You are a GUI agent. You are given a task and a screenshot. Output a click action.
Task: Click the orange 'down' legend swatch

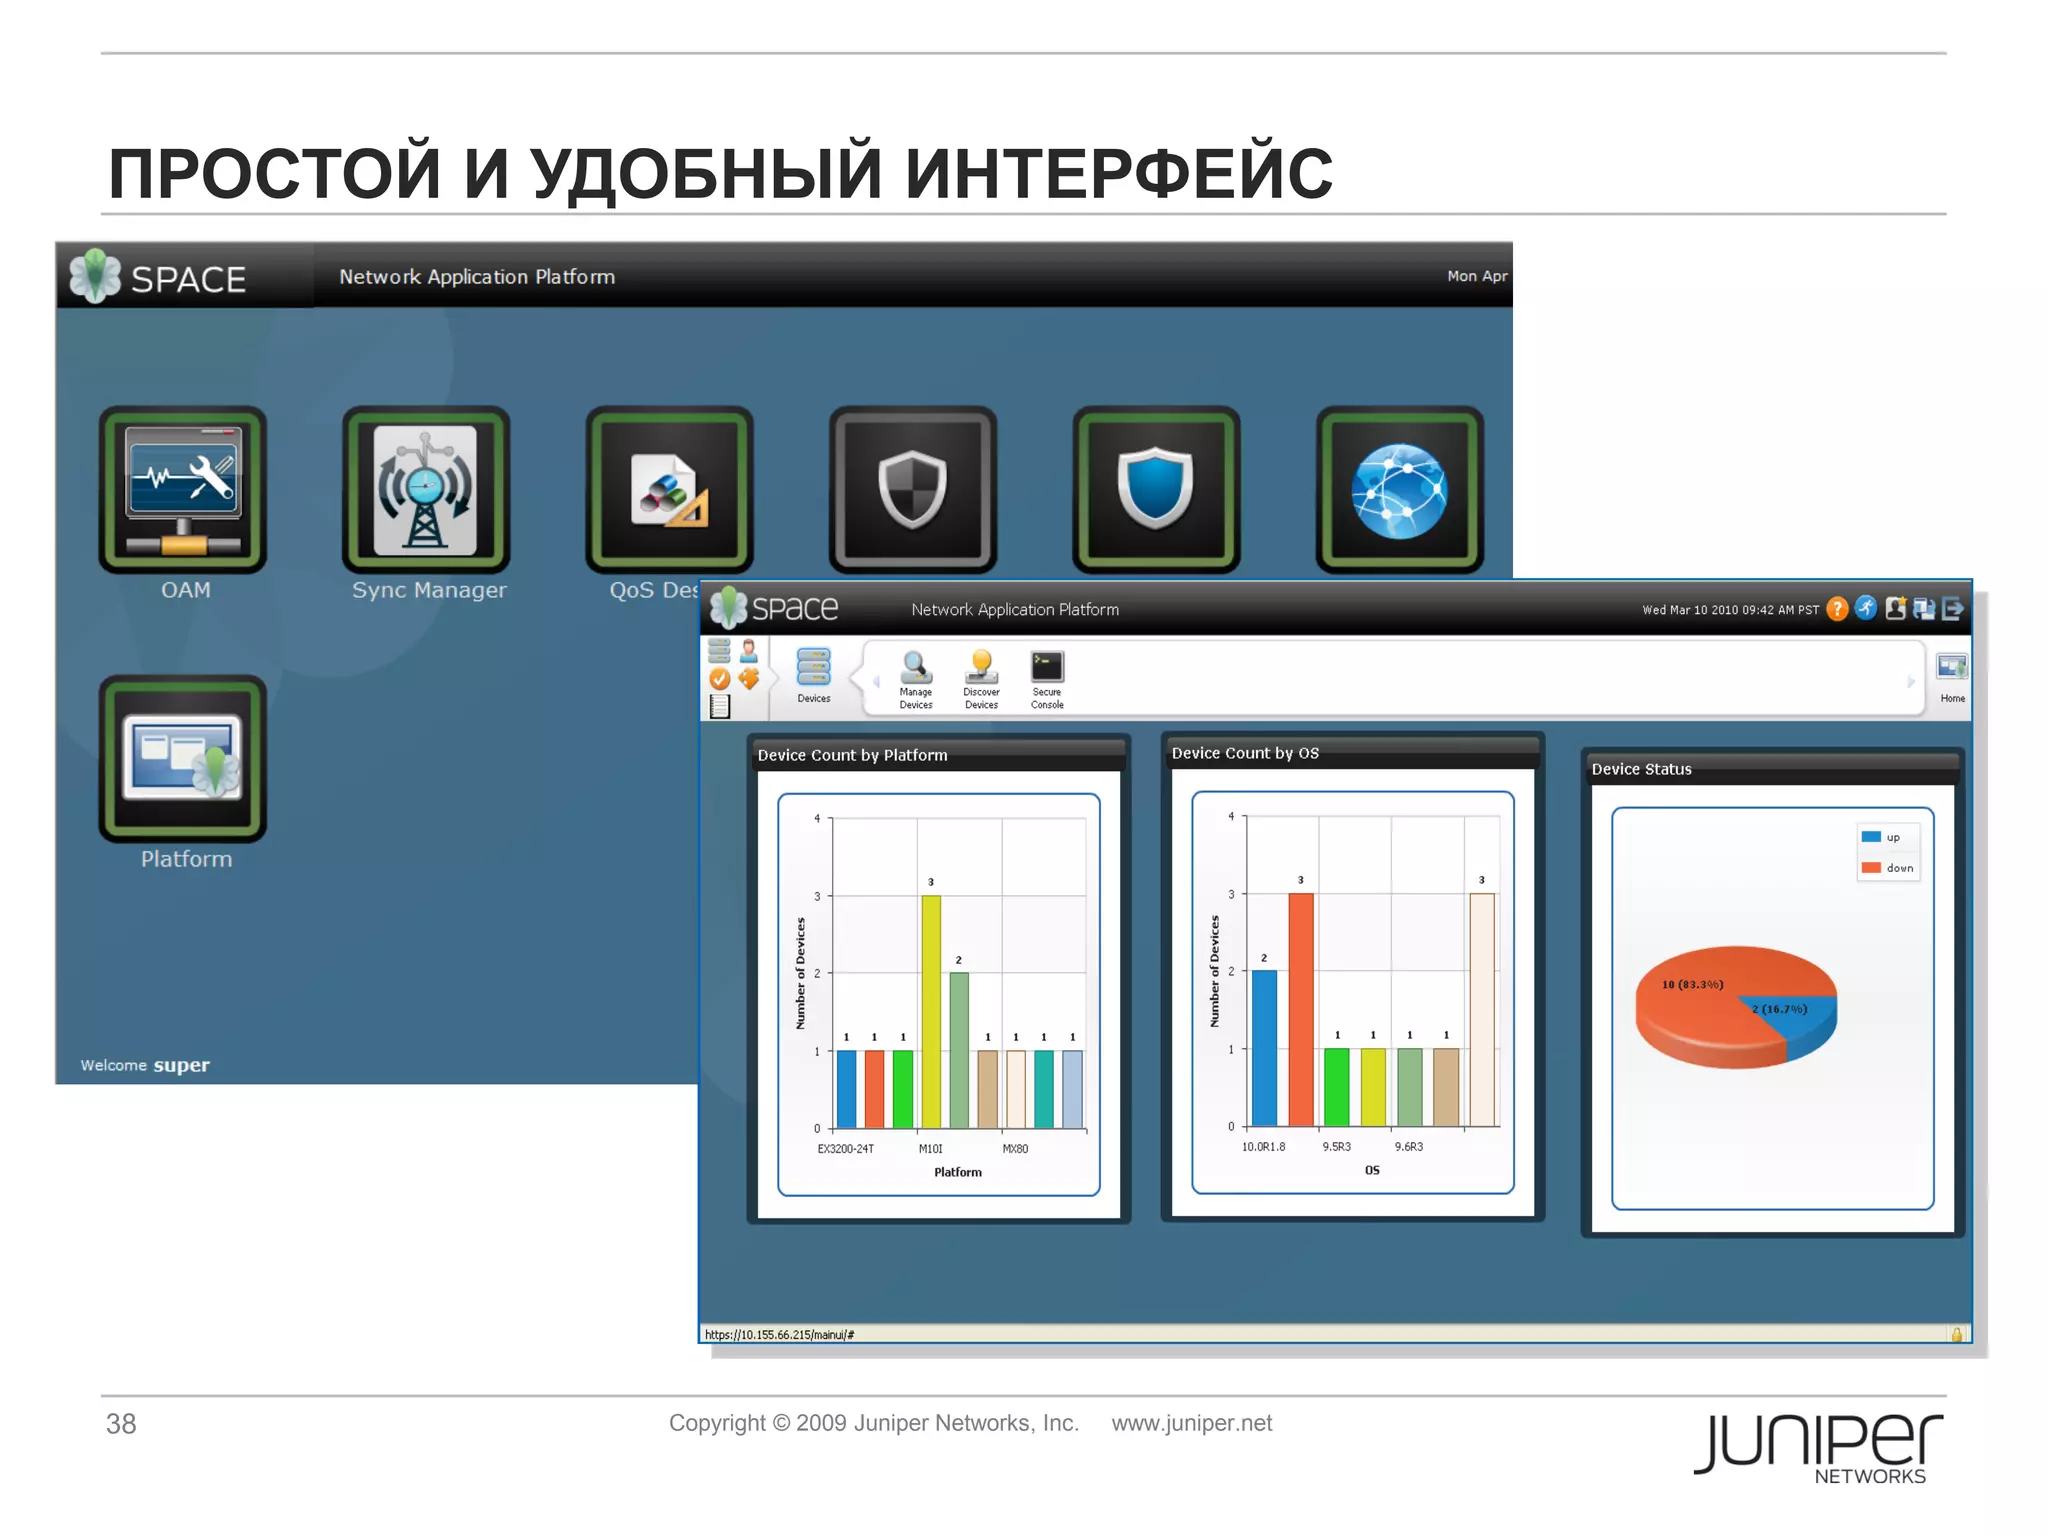click(x=1871, y=868)
